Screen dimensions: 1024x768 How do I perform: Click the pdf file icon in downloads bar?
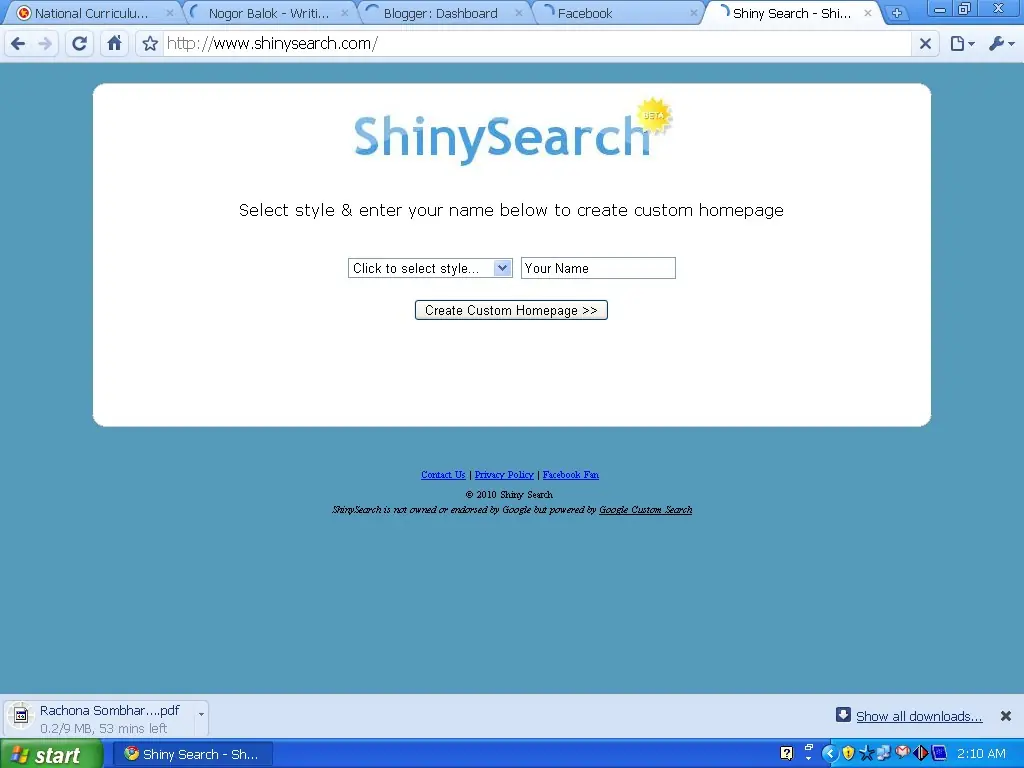(x=21, y=717)
